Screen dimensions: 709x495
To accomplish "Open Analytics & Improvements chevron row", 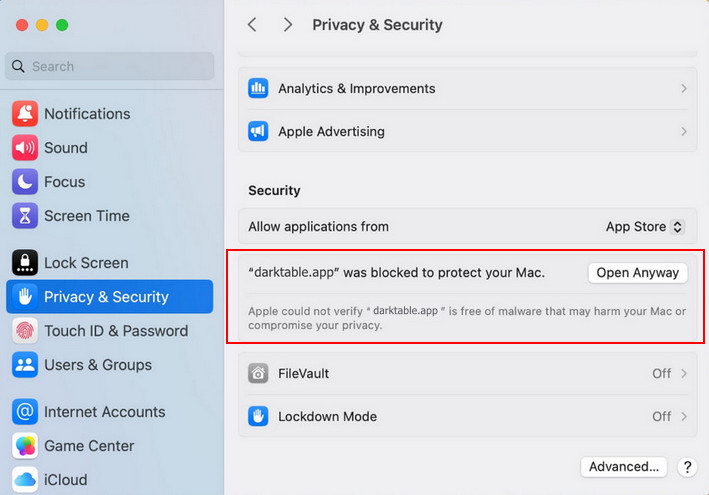I will [467, 88].
